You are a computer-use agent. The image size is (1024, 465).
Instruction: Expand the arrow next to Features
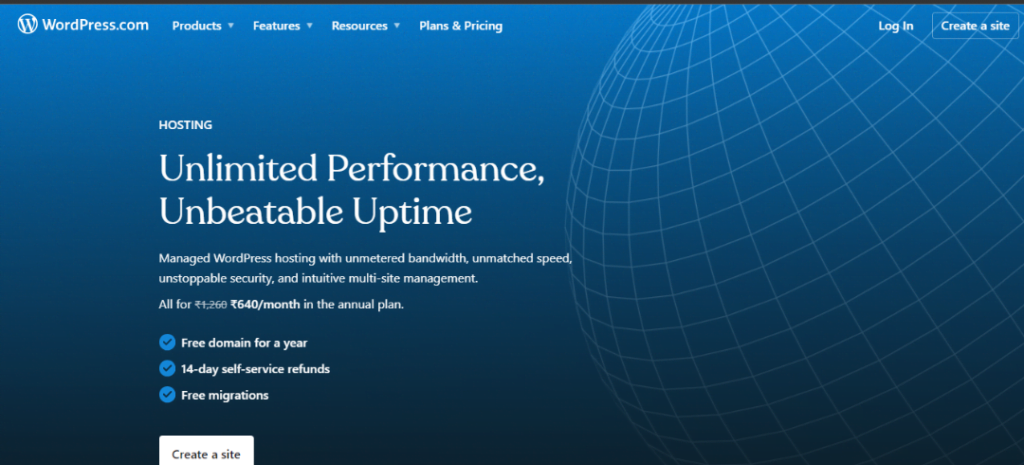308,26
